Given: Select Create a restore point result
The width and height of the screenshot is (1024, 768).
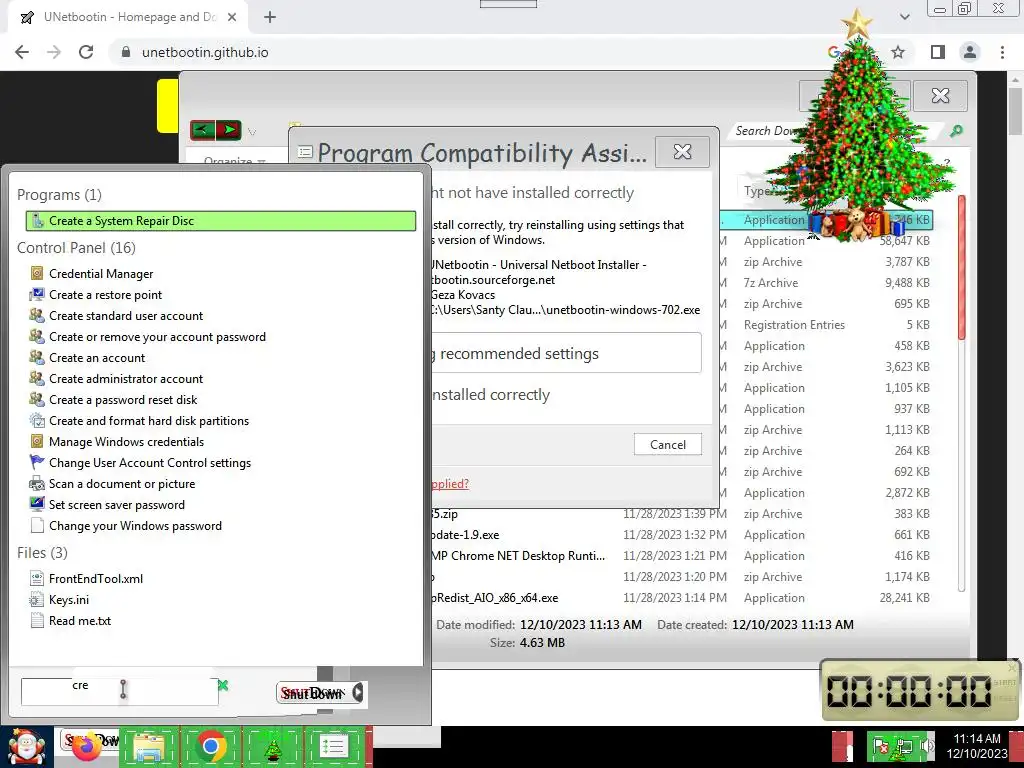Looking at the screenshot, I should point(105,295).
